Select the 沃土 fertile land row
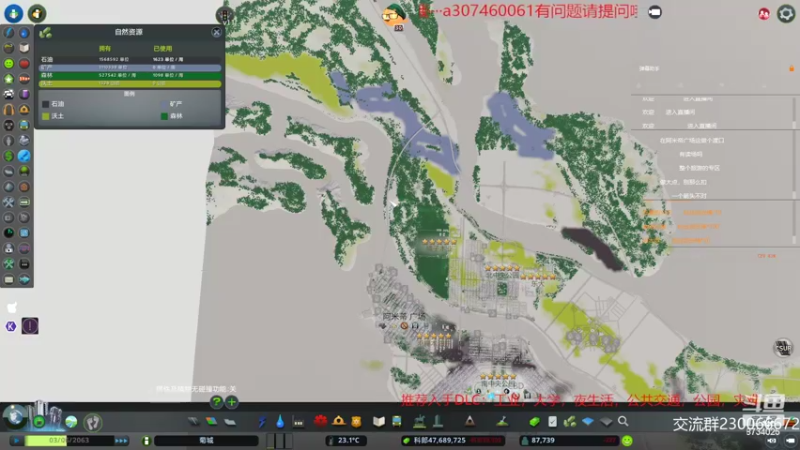800x450 pixels. click(130, 83)
